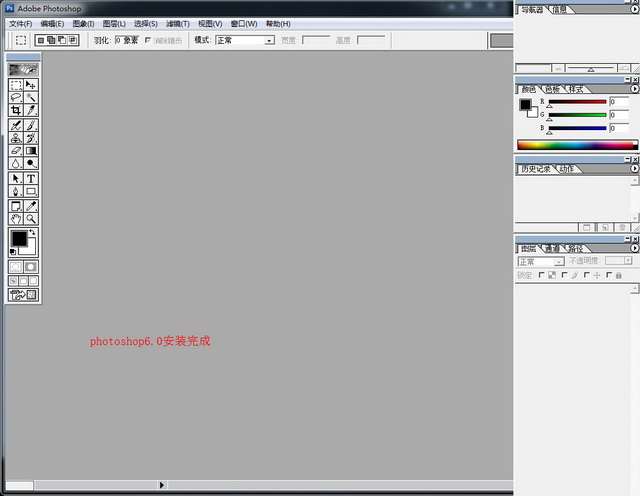The width and height of the screenshot is (640, 496).
Task: Switch to the 信息 tab
Action: click(x=559, y=9)
